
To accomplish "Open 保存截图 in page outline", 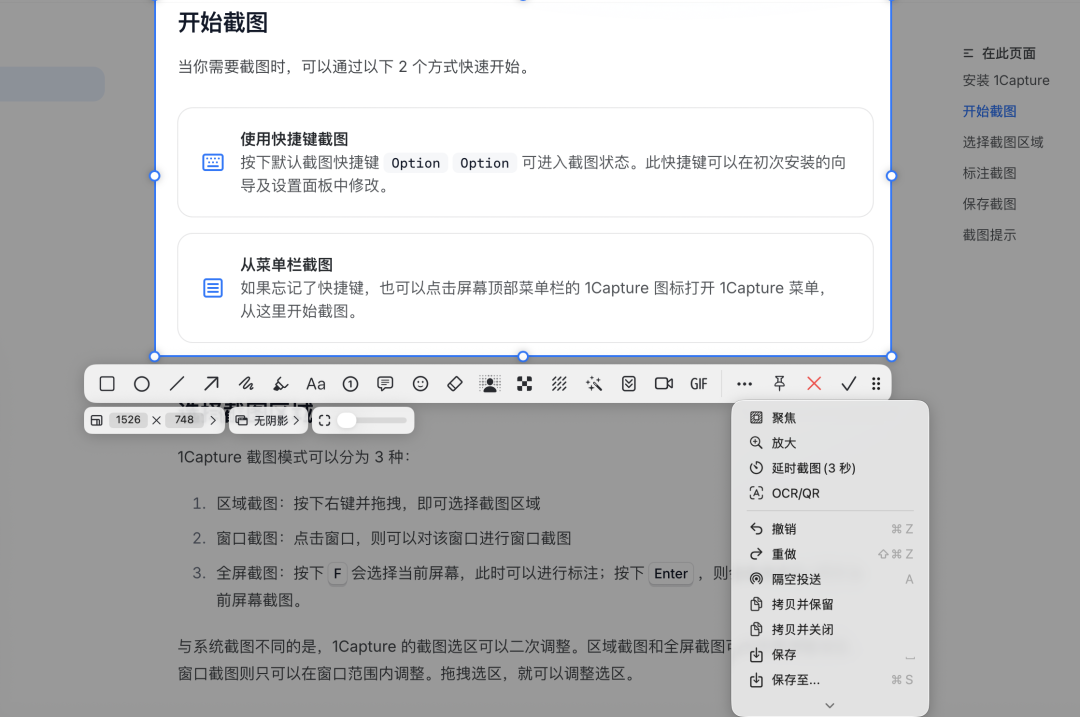I will coord(989,205).
